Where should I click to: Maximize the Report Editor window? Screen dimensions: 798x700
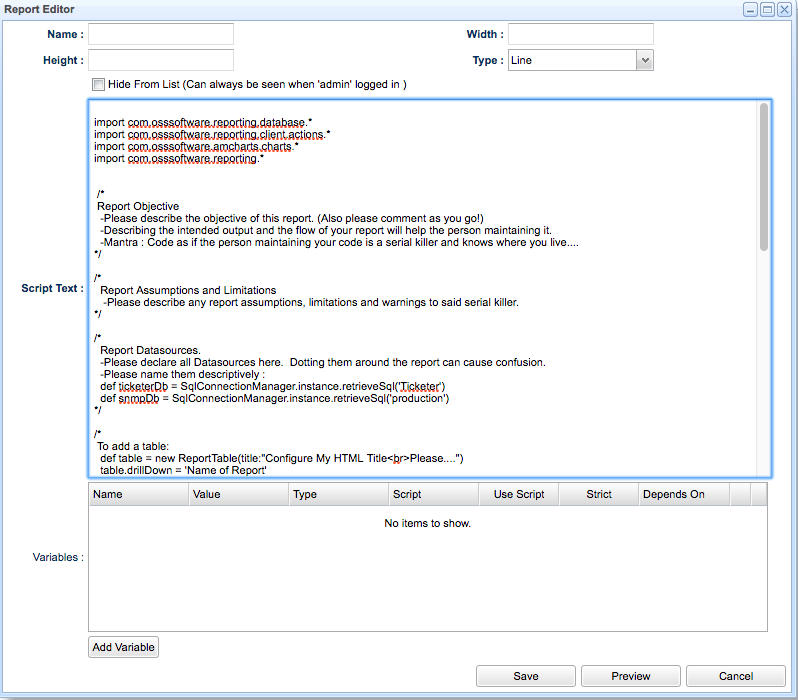(x=767, y=9)
